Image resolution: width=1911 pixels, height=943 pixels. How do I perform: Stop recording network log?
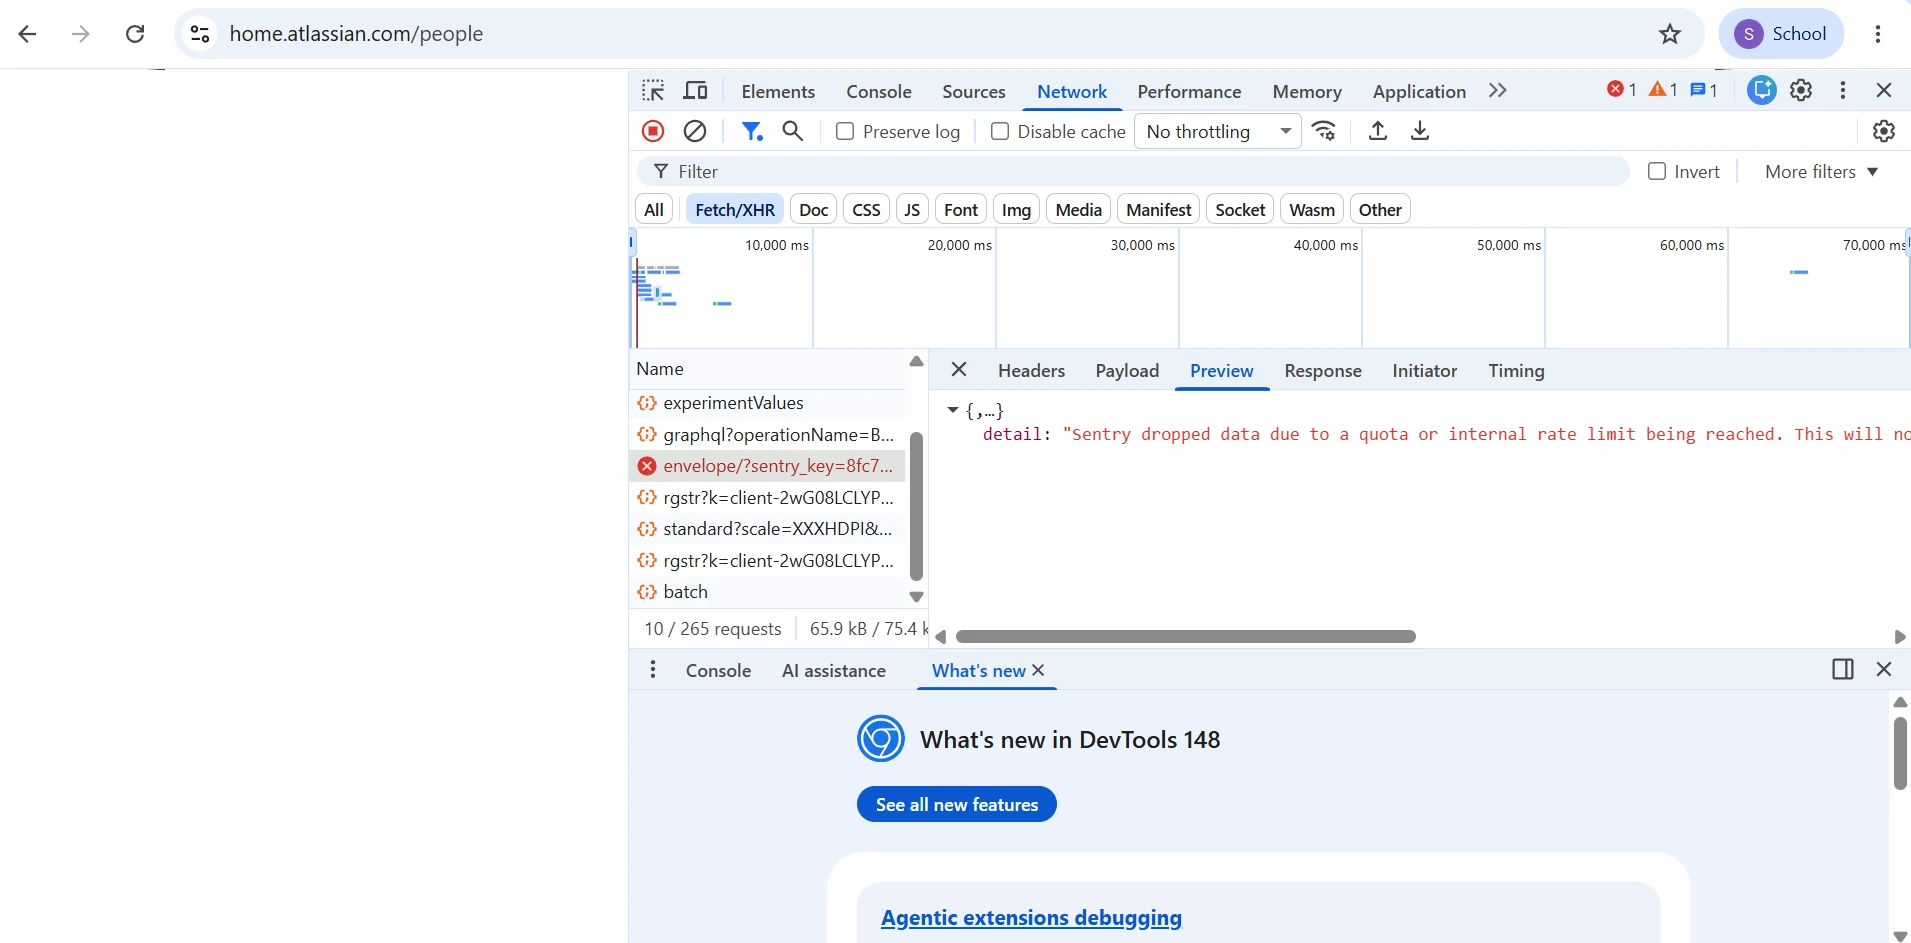pos(653,131)
